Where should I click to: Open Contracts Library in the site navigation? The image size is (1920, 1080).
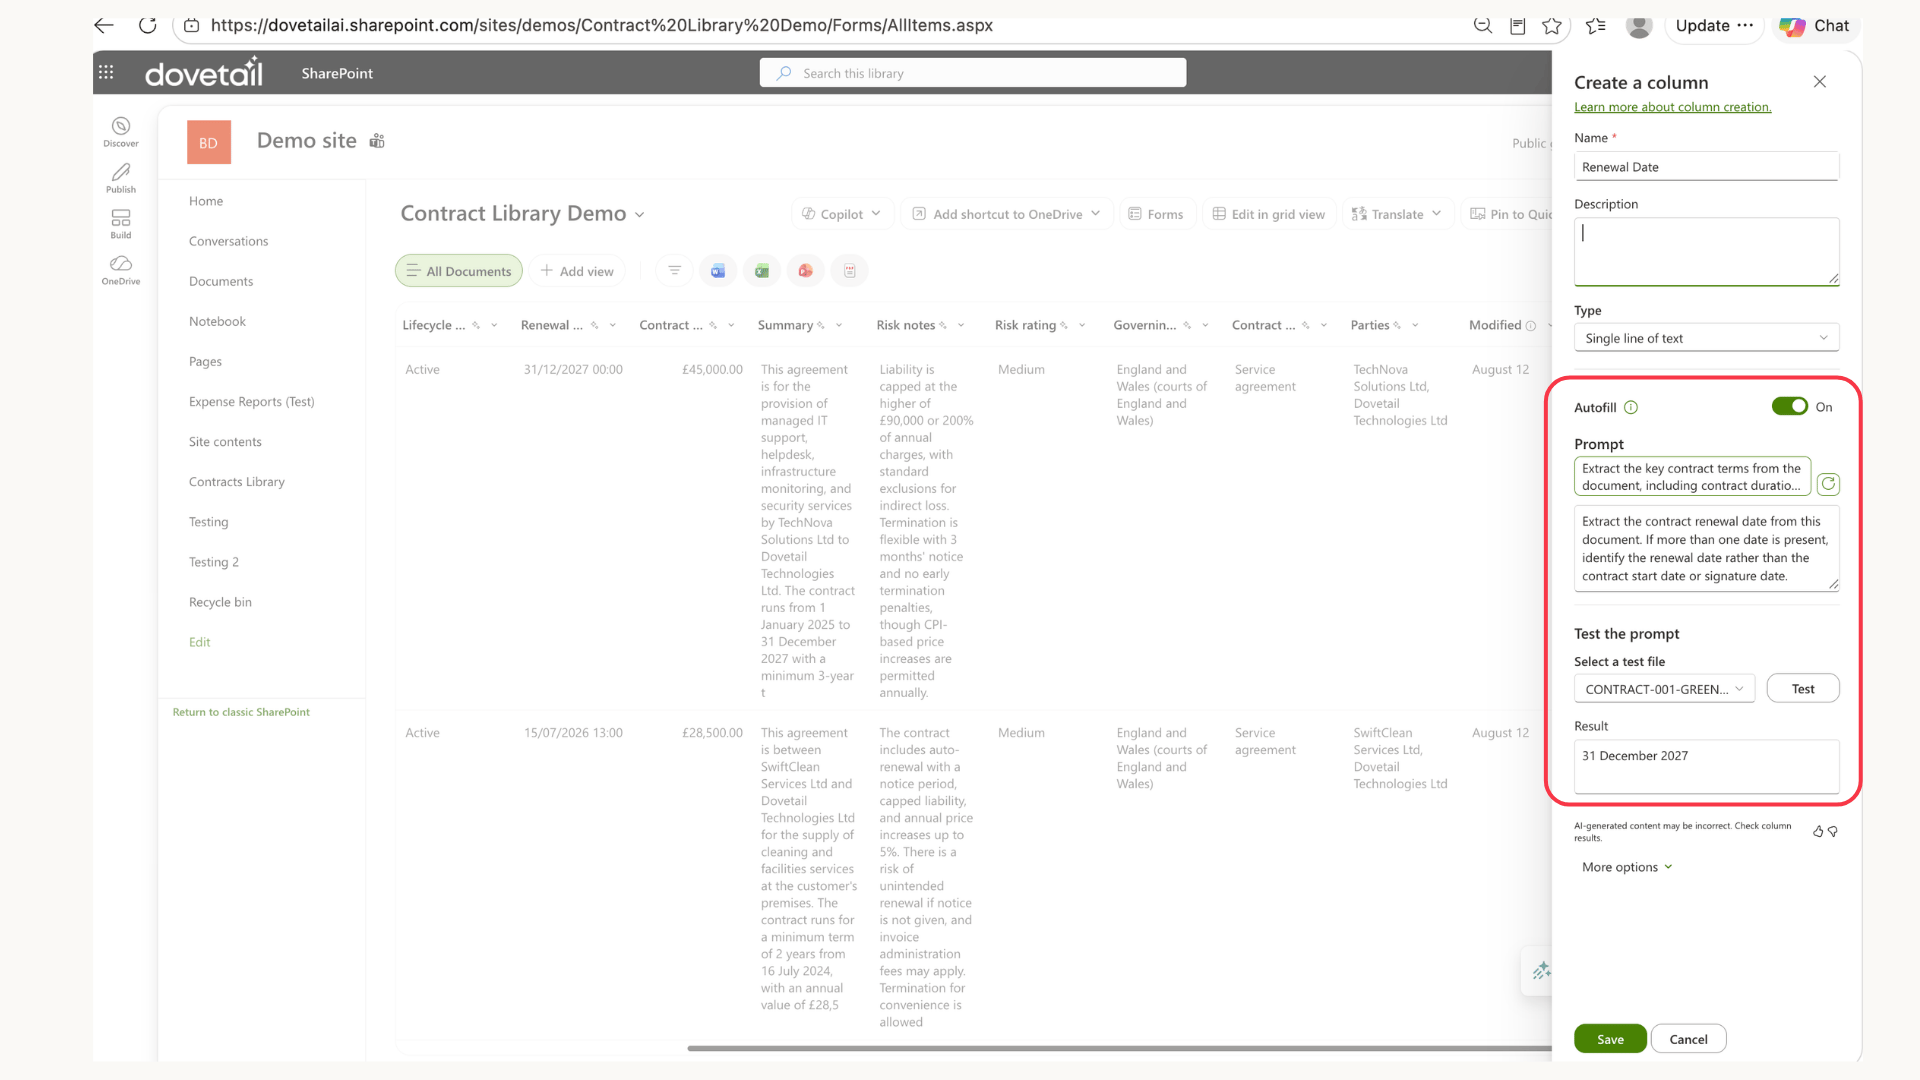pos(237,481)
